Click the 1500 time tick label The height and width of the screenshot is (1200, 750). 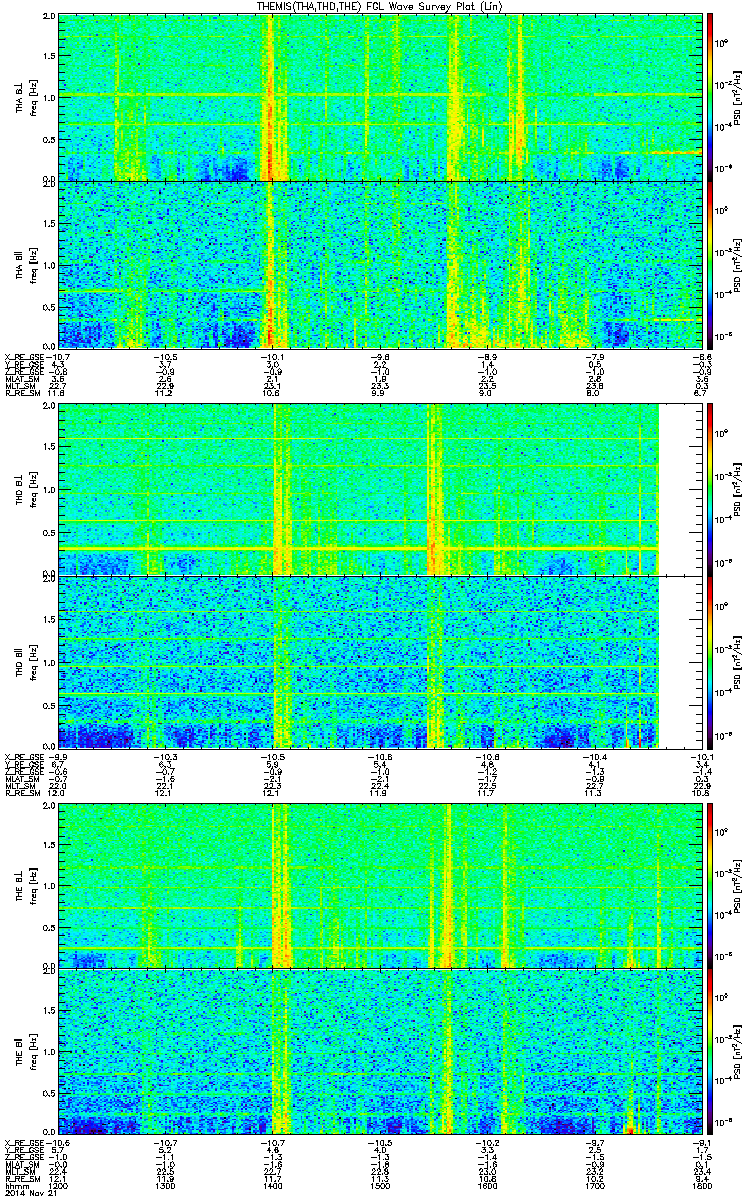coord(380,1187)
